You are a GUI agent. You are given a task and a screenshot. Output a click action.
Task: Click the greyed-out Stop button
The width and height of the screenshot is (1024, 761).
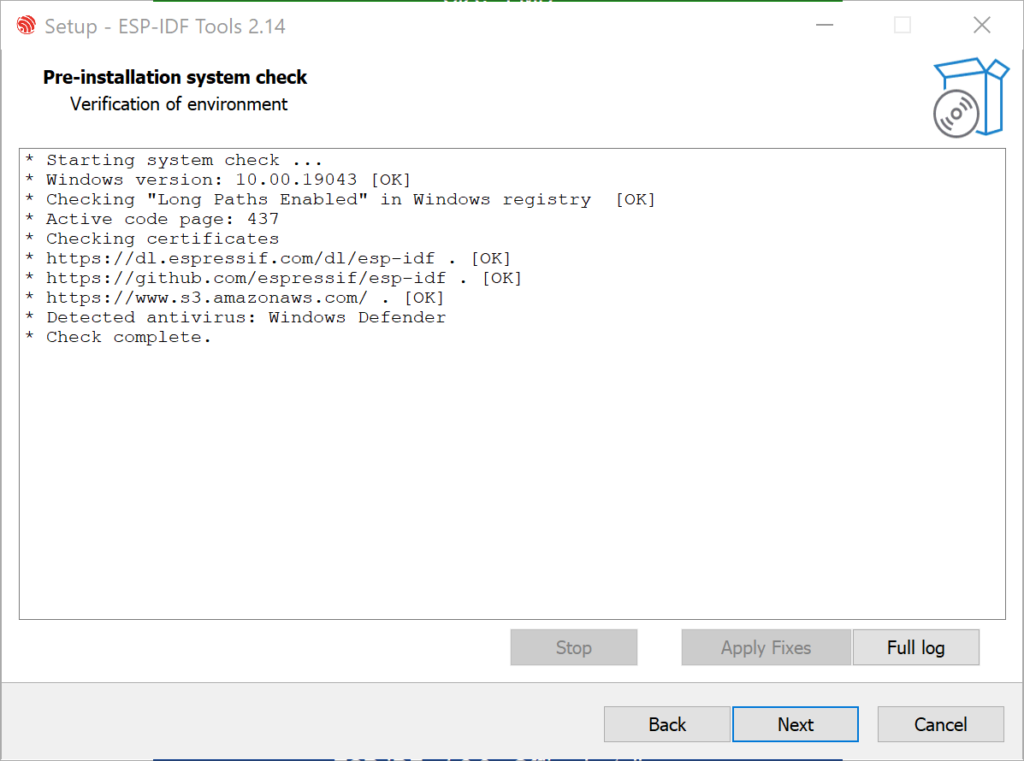pos(573,647)
